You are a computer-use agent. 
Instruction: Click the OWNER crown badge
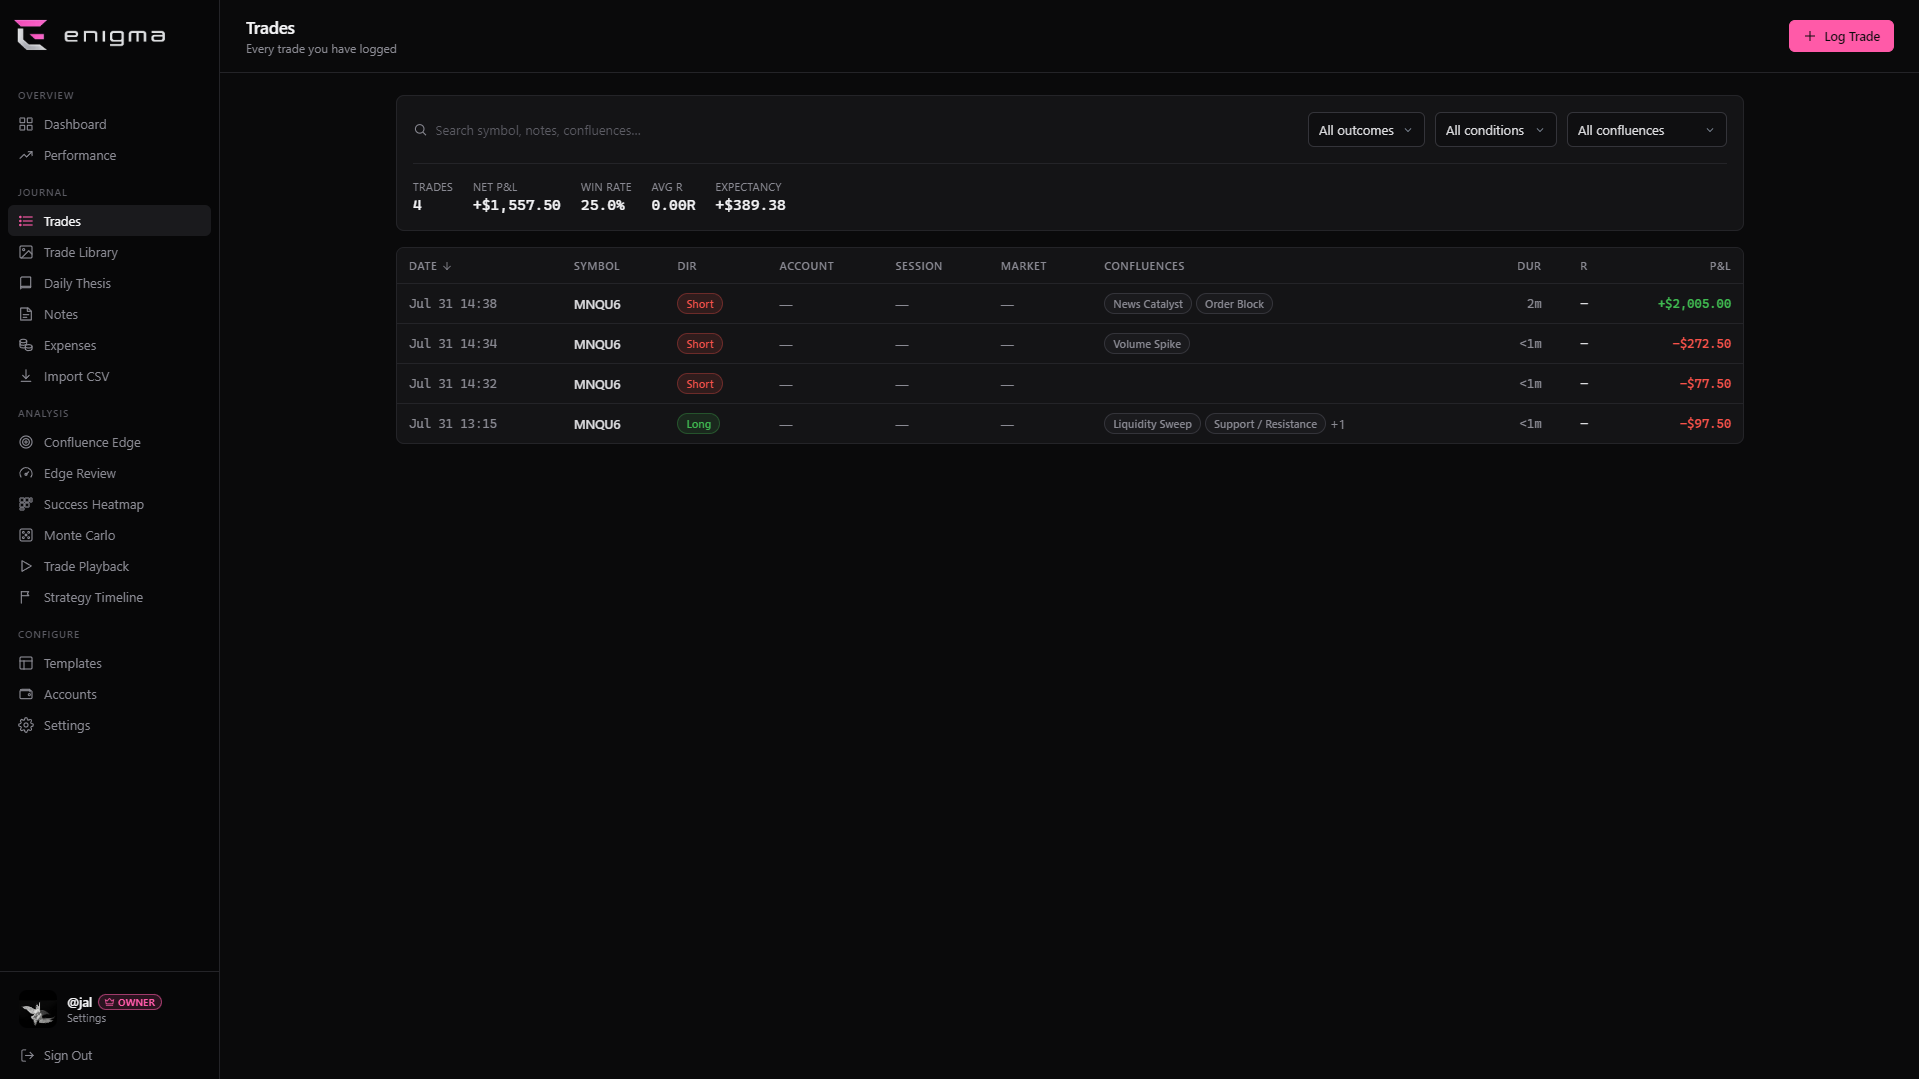click(130, 1002)
